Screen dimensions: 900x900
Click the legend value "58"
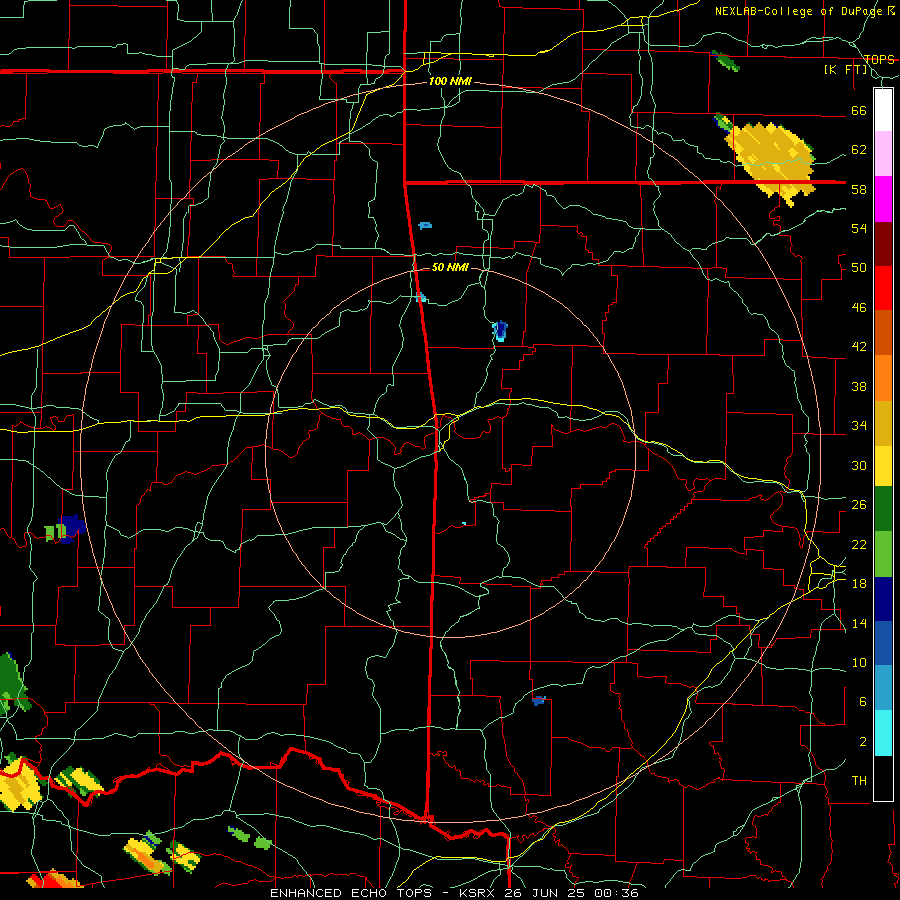click(x=859, y=189)
